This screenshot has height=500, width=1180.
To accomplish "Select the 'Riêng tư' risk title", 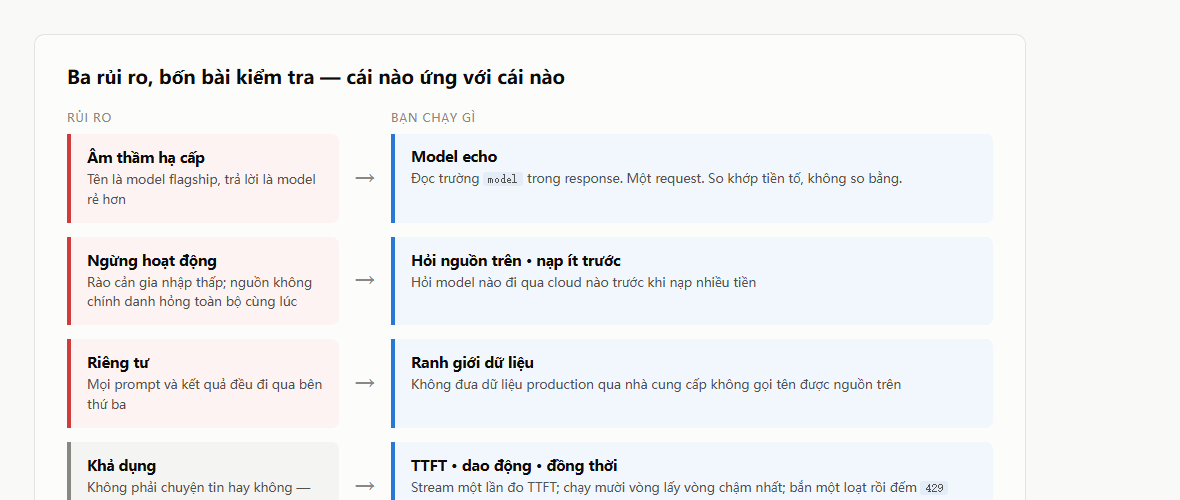I will (x=118, y=363).
